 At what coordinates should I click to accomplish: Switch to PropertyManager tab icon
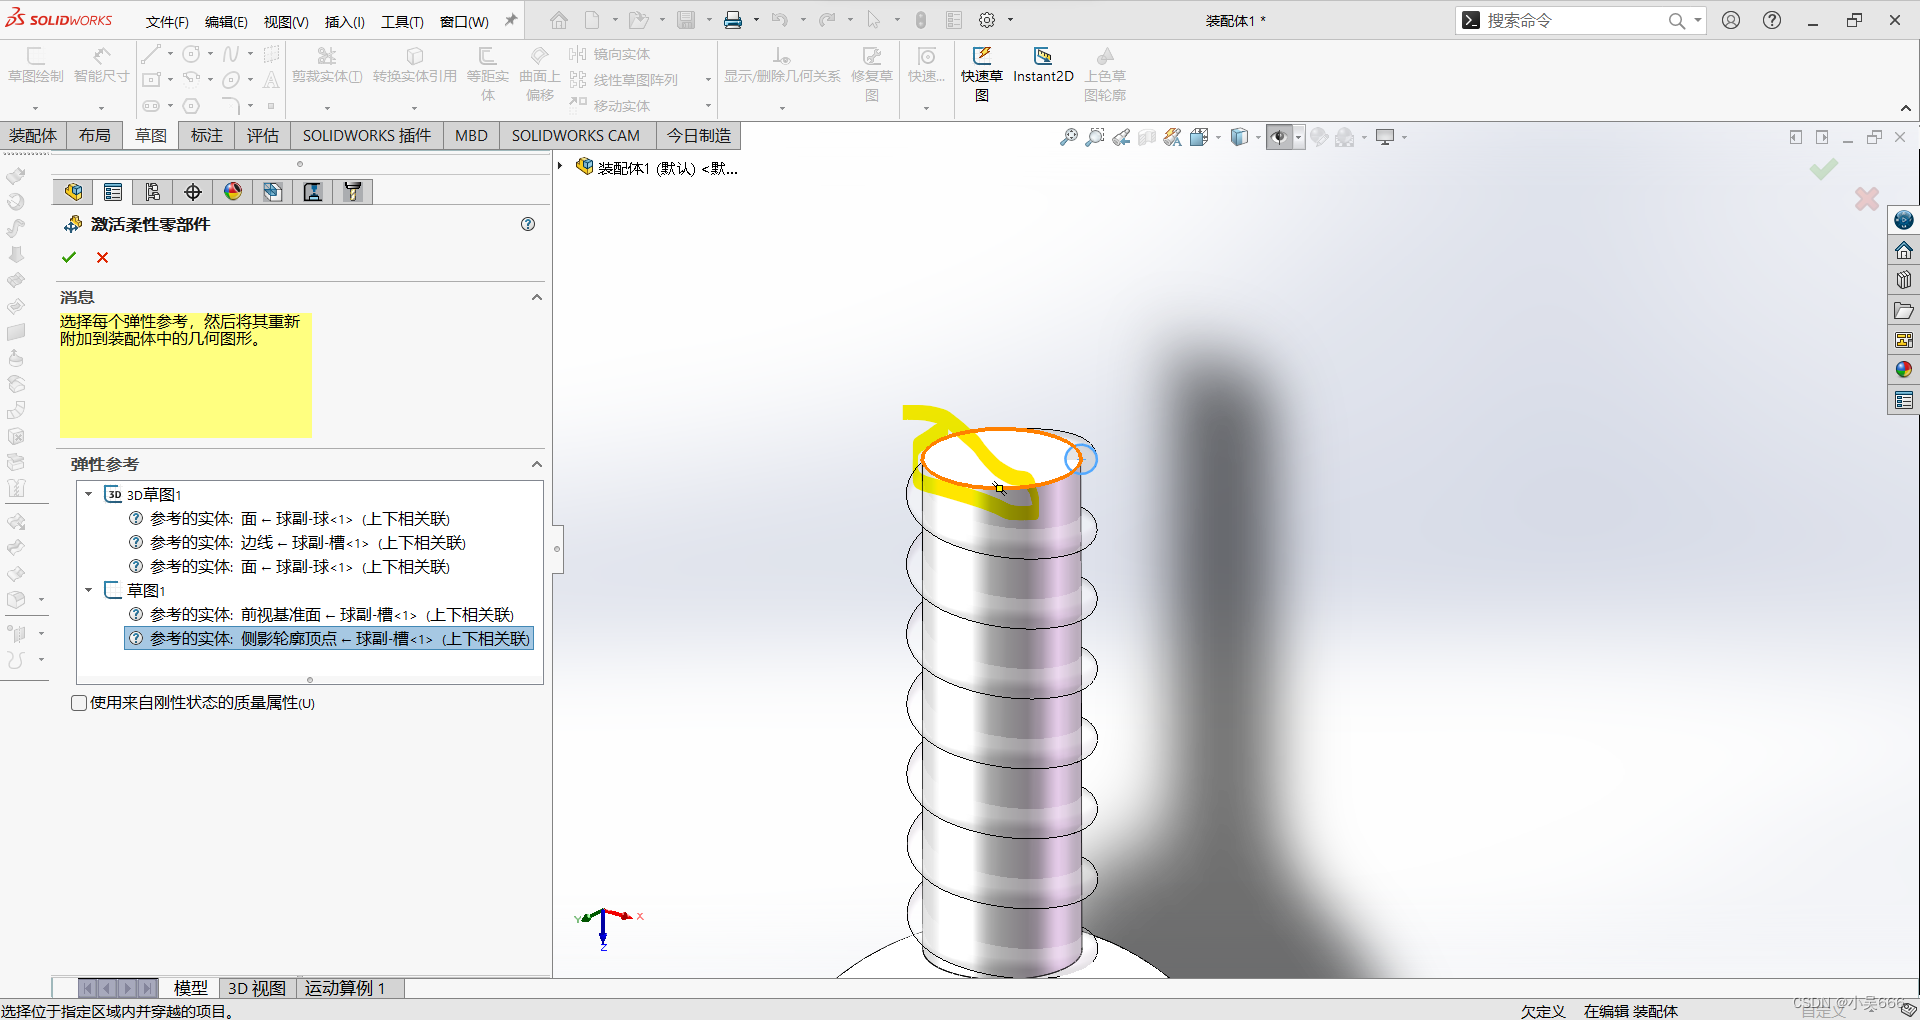point(113,192)
